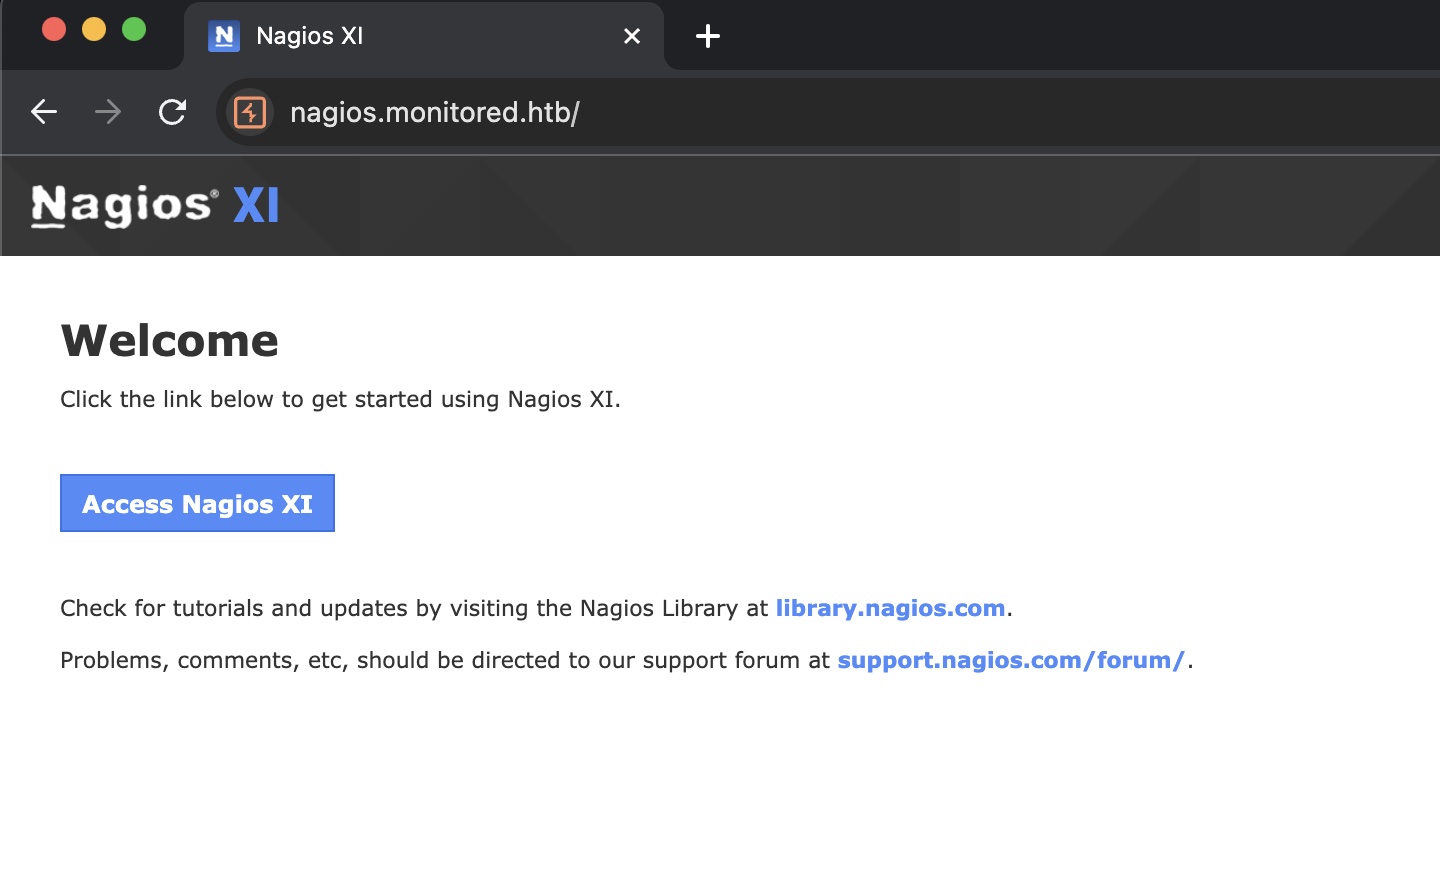Select the Nagios XI browser tab
Screen dimensions: 1440x878
point(424,36)
